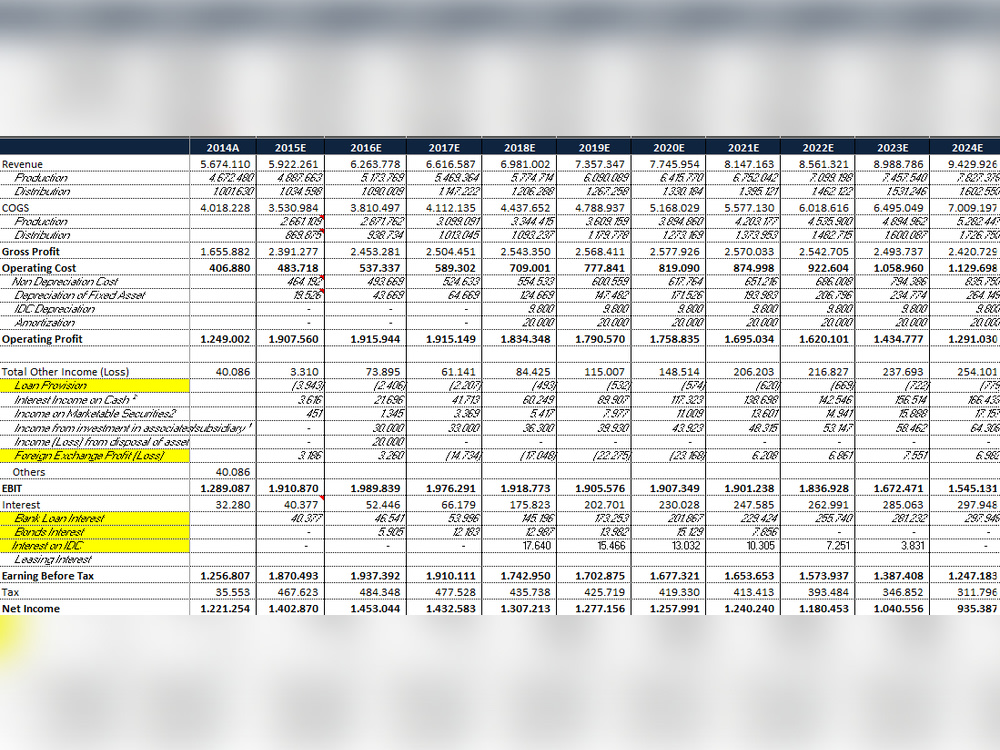The width and height of the screenshot is (1000, 750).
Task: Select 2014A Revenue value 5.674.110
Action: (x=225, y=164)
